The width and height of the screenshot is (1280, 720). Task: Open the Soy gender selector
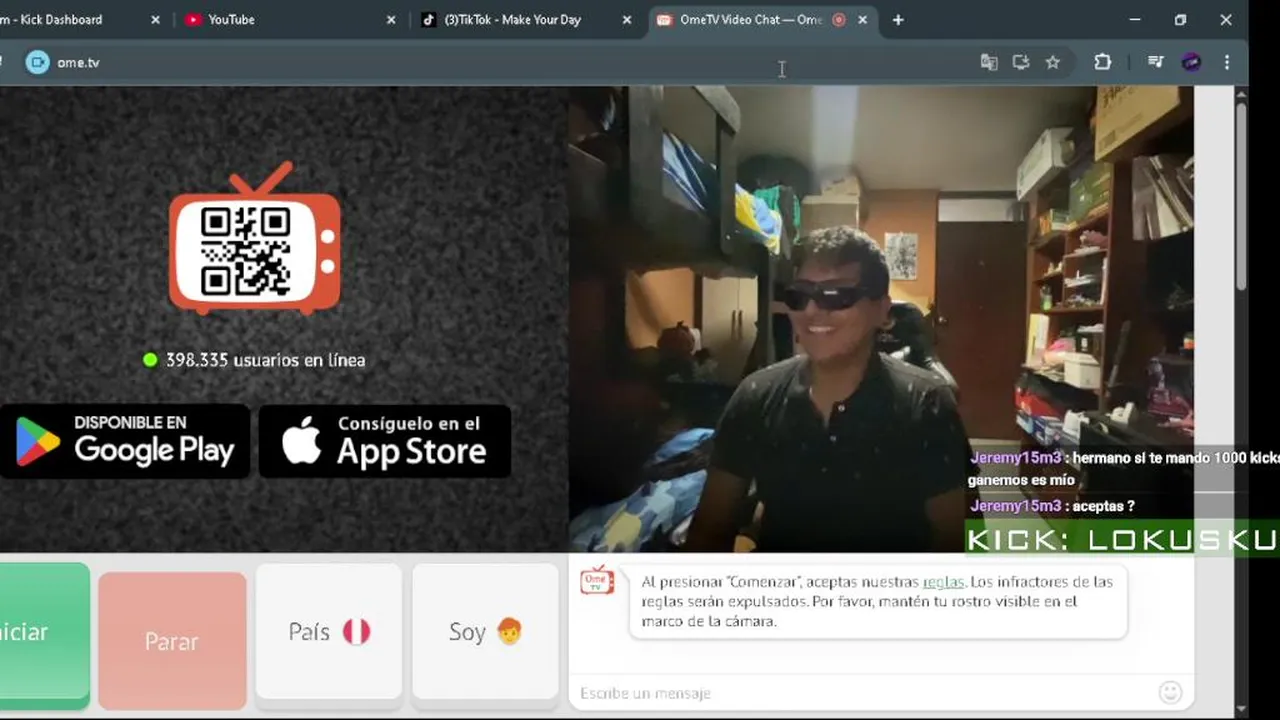pyautogui.click(x=485, y=632)
